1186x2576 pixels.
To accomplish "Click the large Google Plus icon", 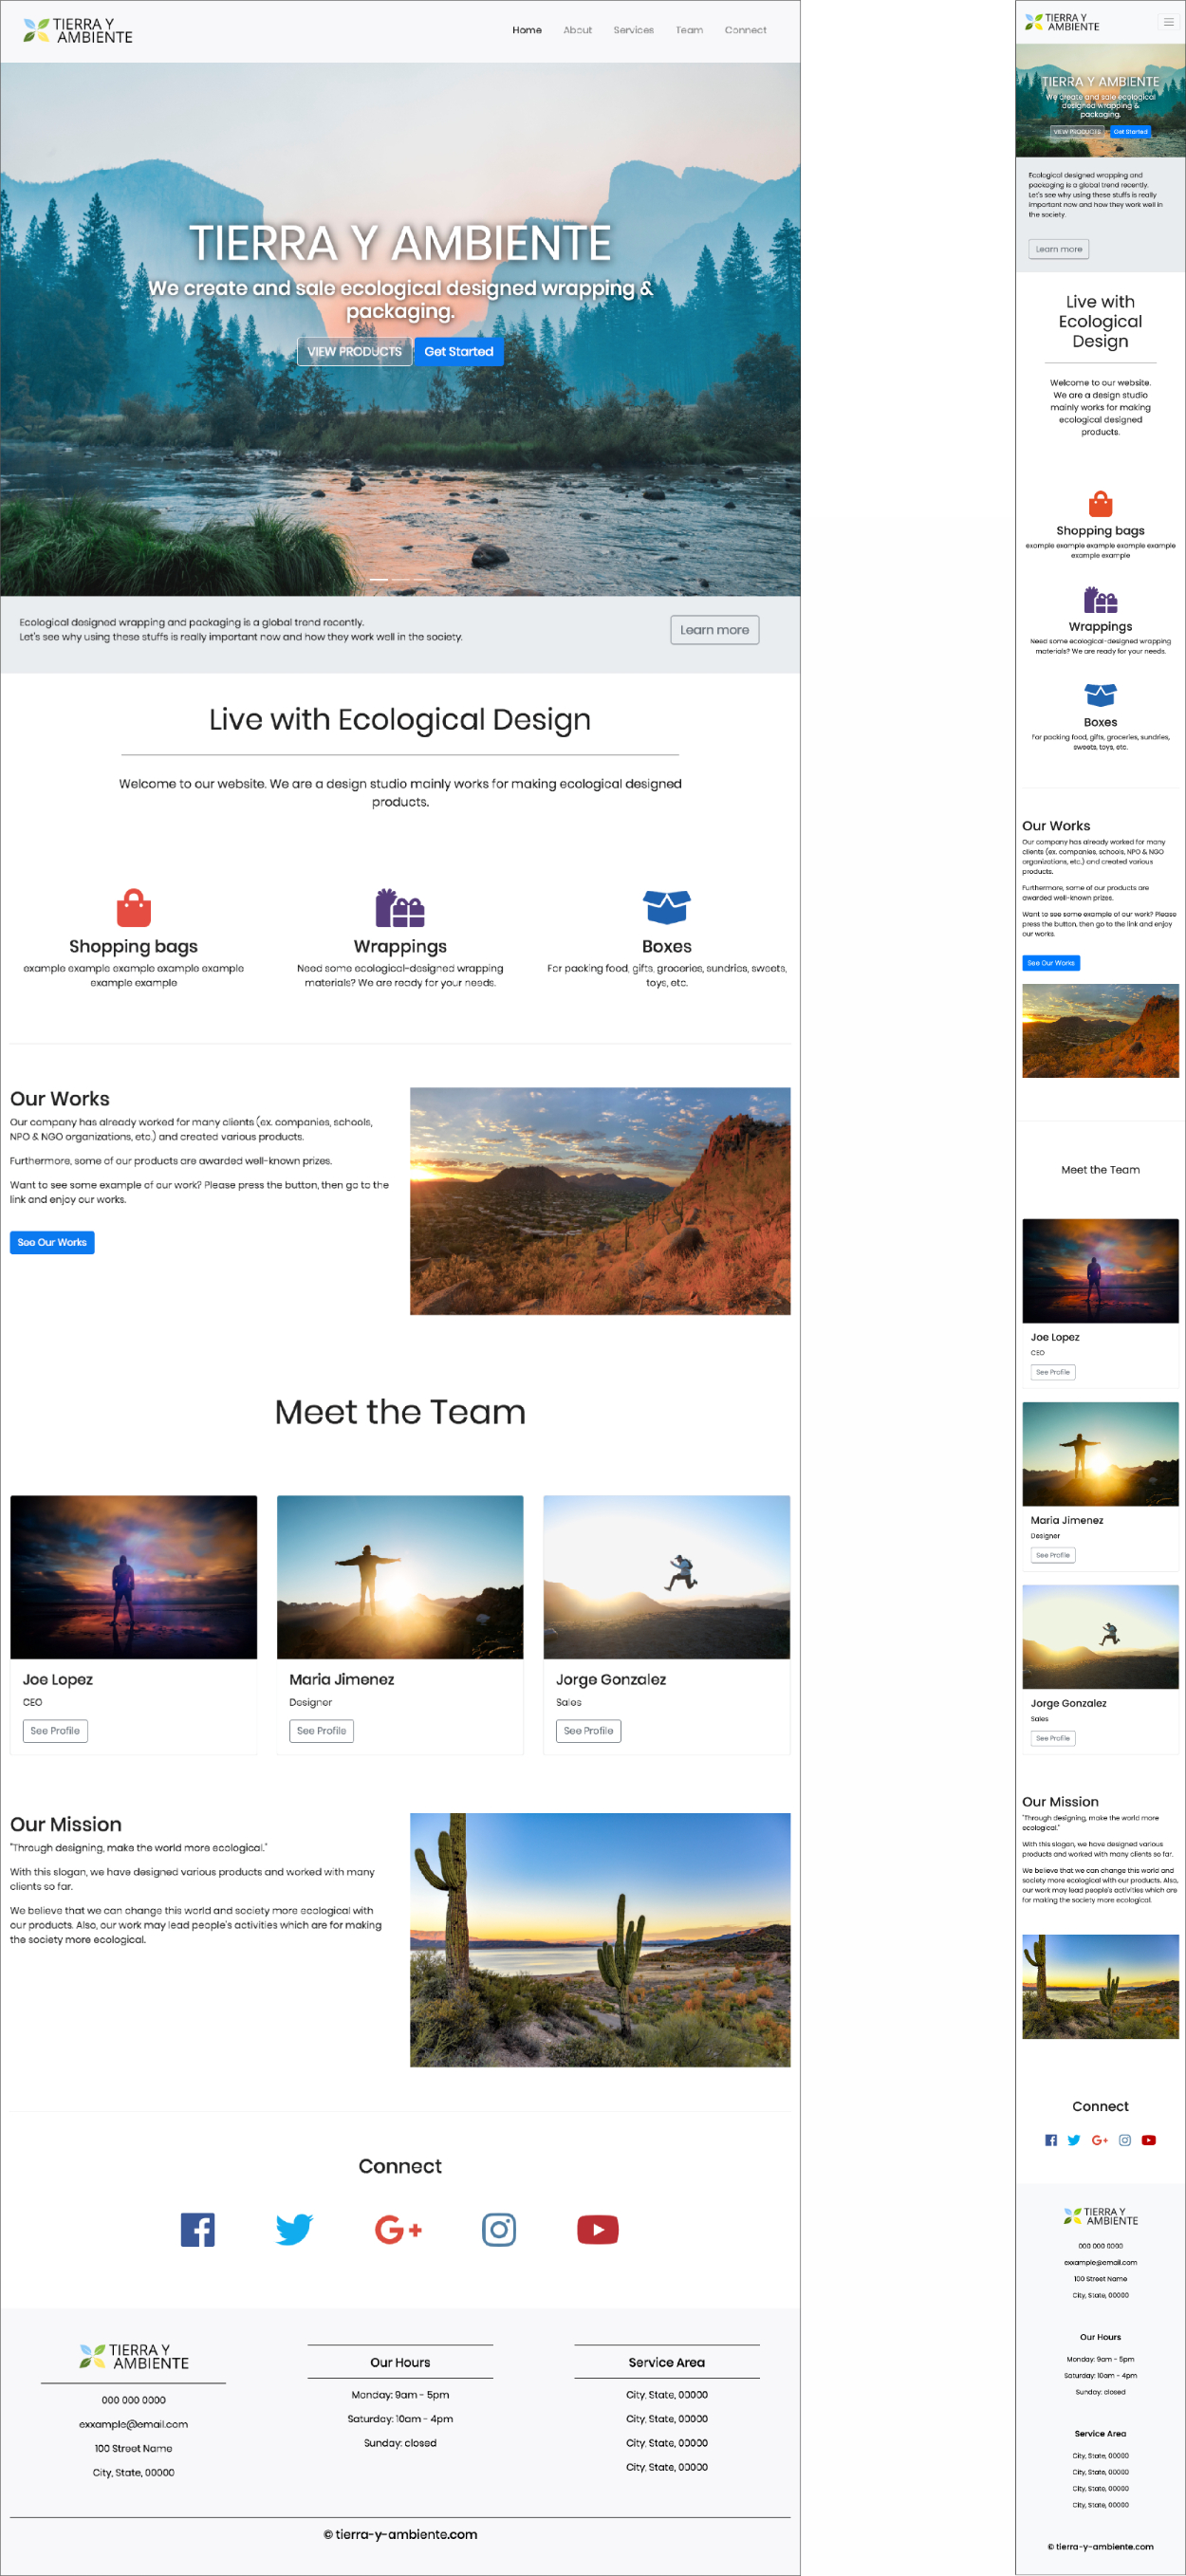I will tap(398, 2229).
